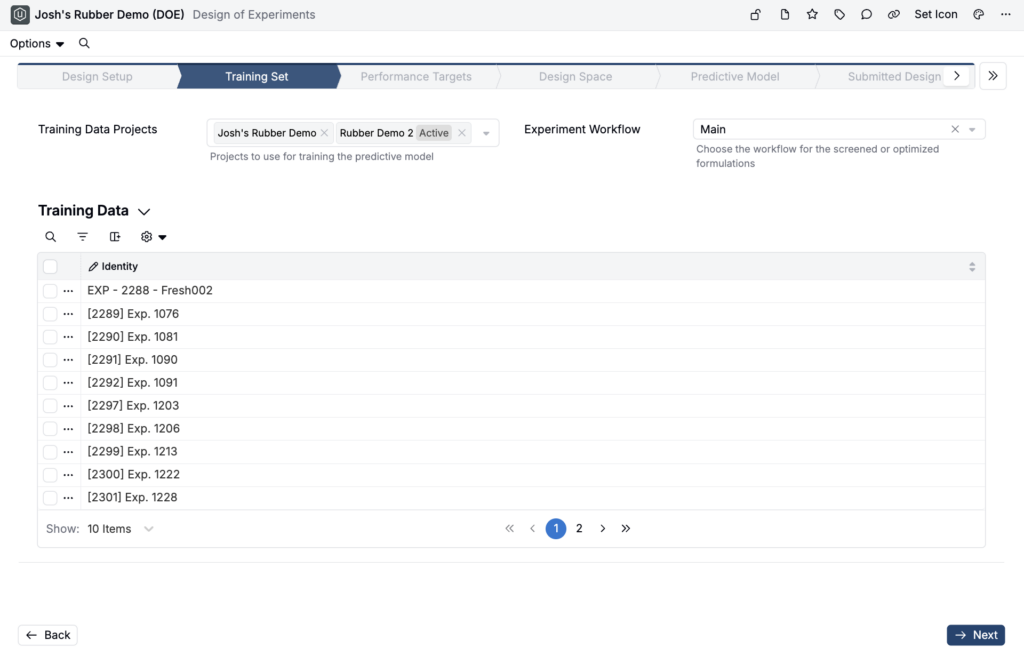Screen dimensions: 1024x672
Task: Click the Back button
Action: click(x=48, y=635)
